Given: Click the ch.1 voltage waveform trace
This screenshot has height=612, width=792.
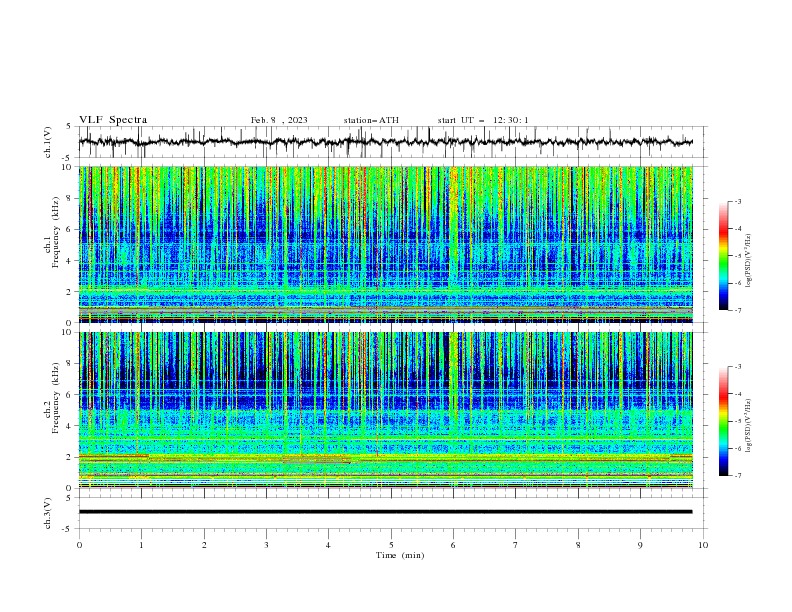Looking at the screenshot, I should coord(385,142).
